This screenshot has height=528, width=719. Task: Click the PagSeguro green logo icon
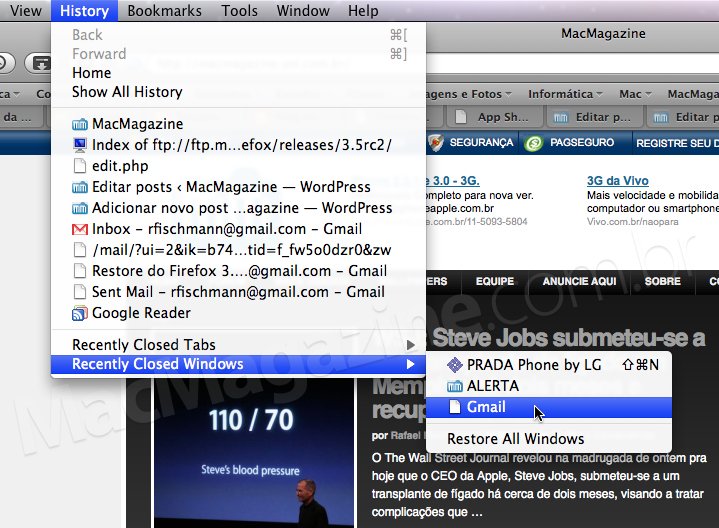point(534,143)
